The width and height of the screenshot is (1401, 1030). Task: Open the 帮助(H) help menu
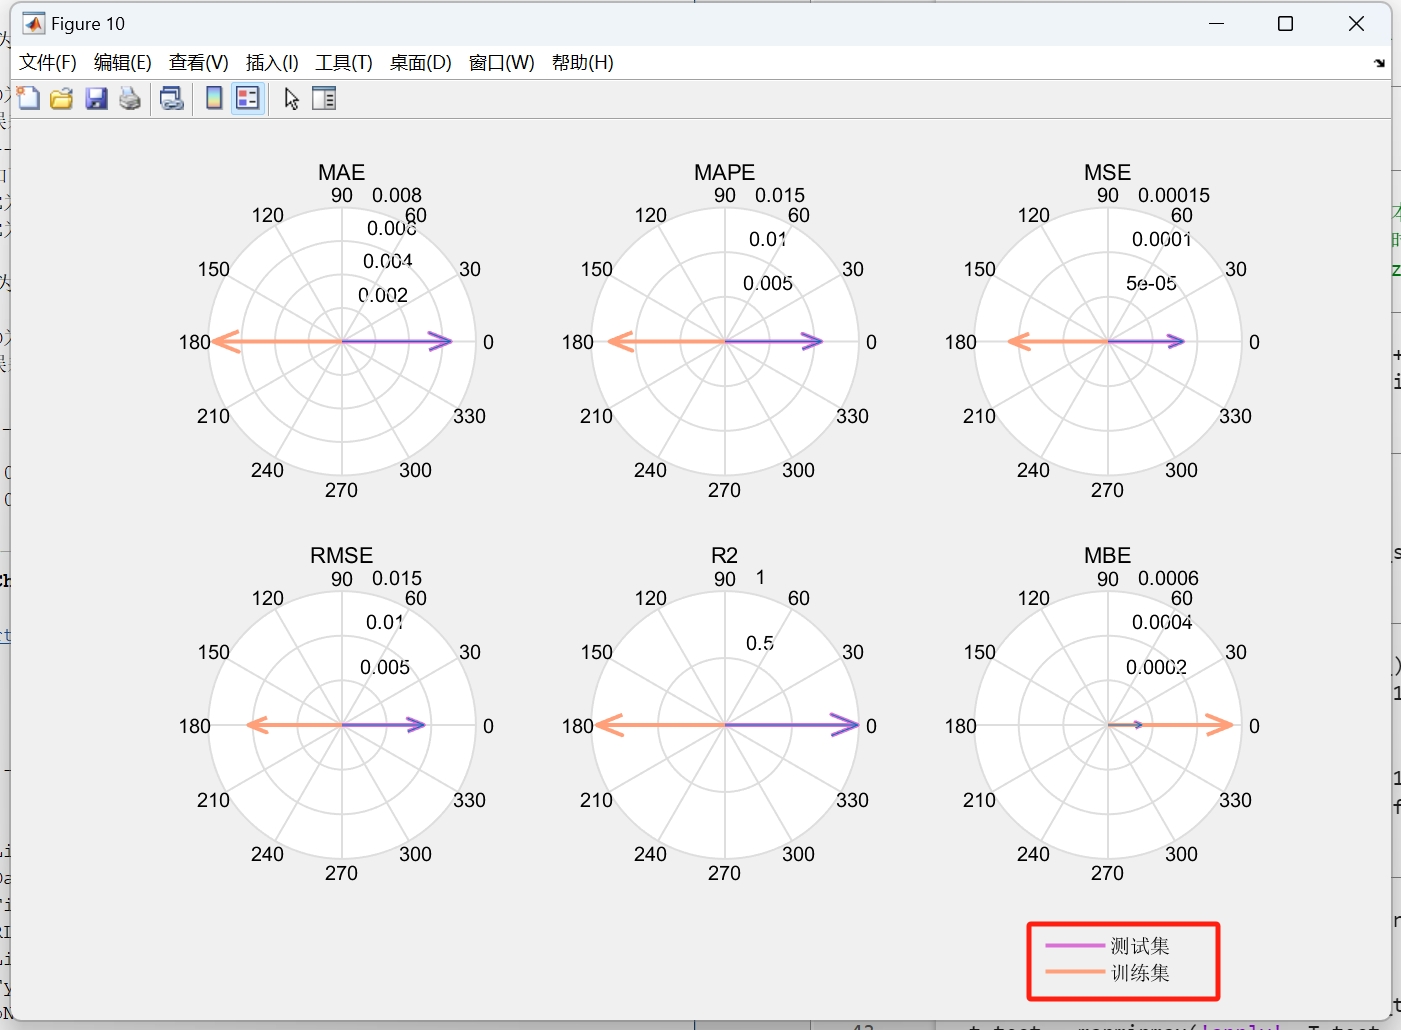[583, 62]
